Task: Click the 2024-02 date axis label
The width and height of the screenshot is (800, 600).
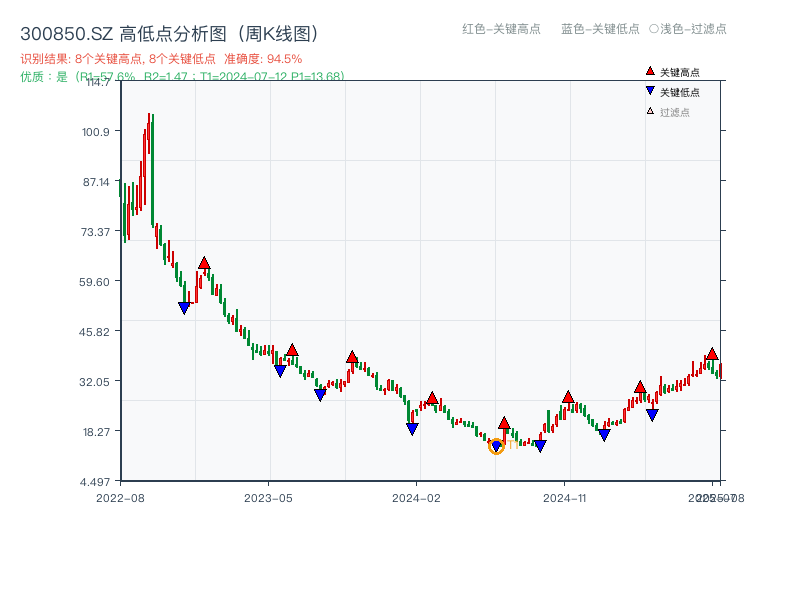Action: [x=415, y=497]
